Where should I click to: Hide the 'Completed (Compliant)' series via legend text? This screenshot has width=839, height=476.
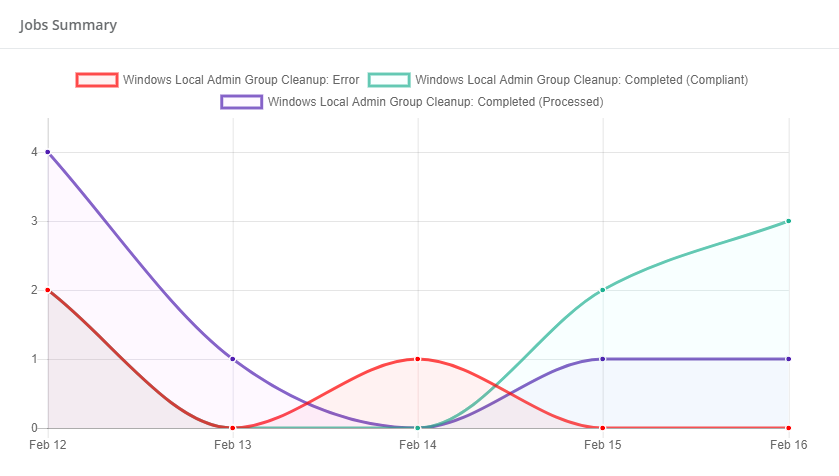[581, 80]
